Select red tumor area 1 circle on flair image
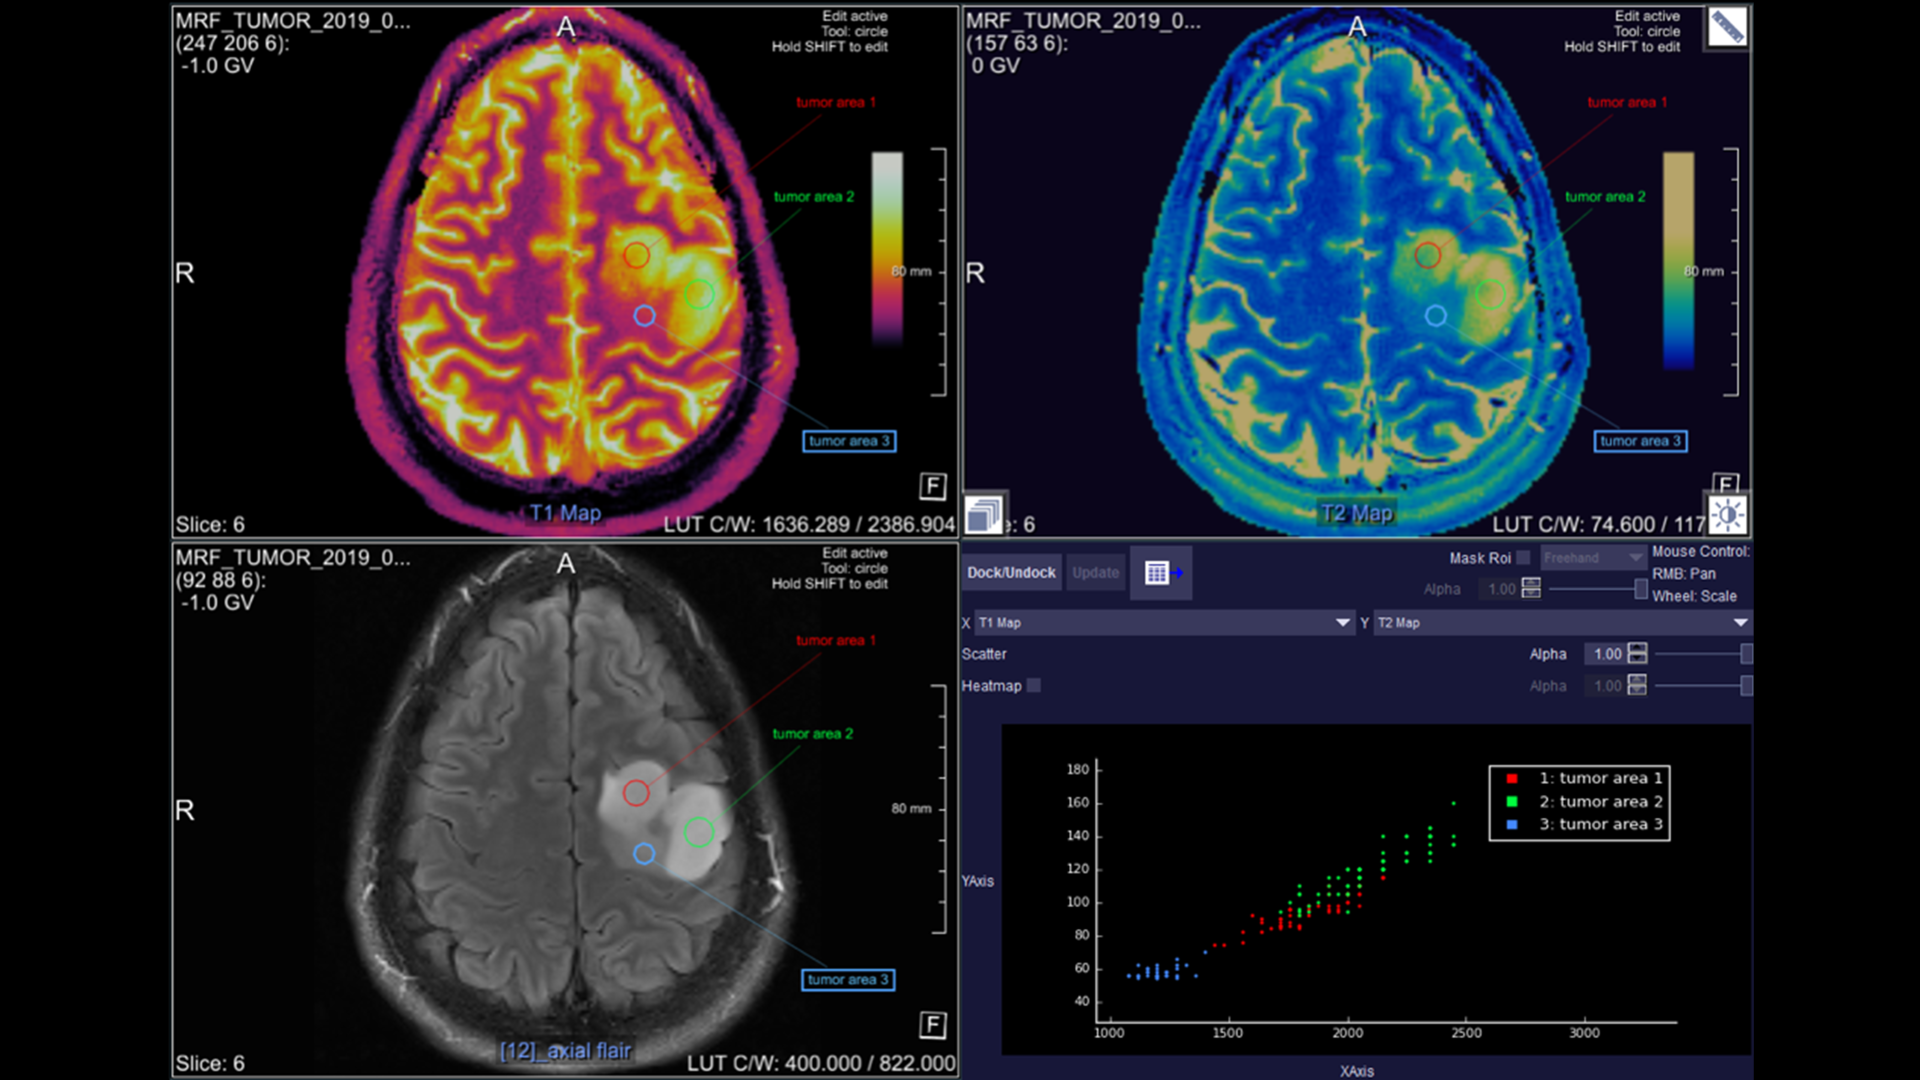This screenshot has width=1920, height=1080. coord(636,793)
